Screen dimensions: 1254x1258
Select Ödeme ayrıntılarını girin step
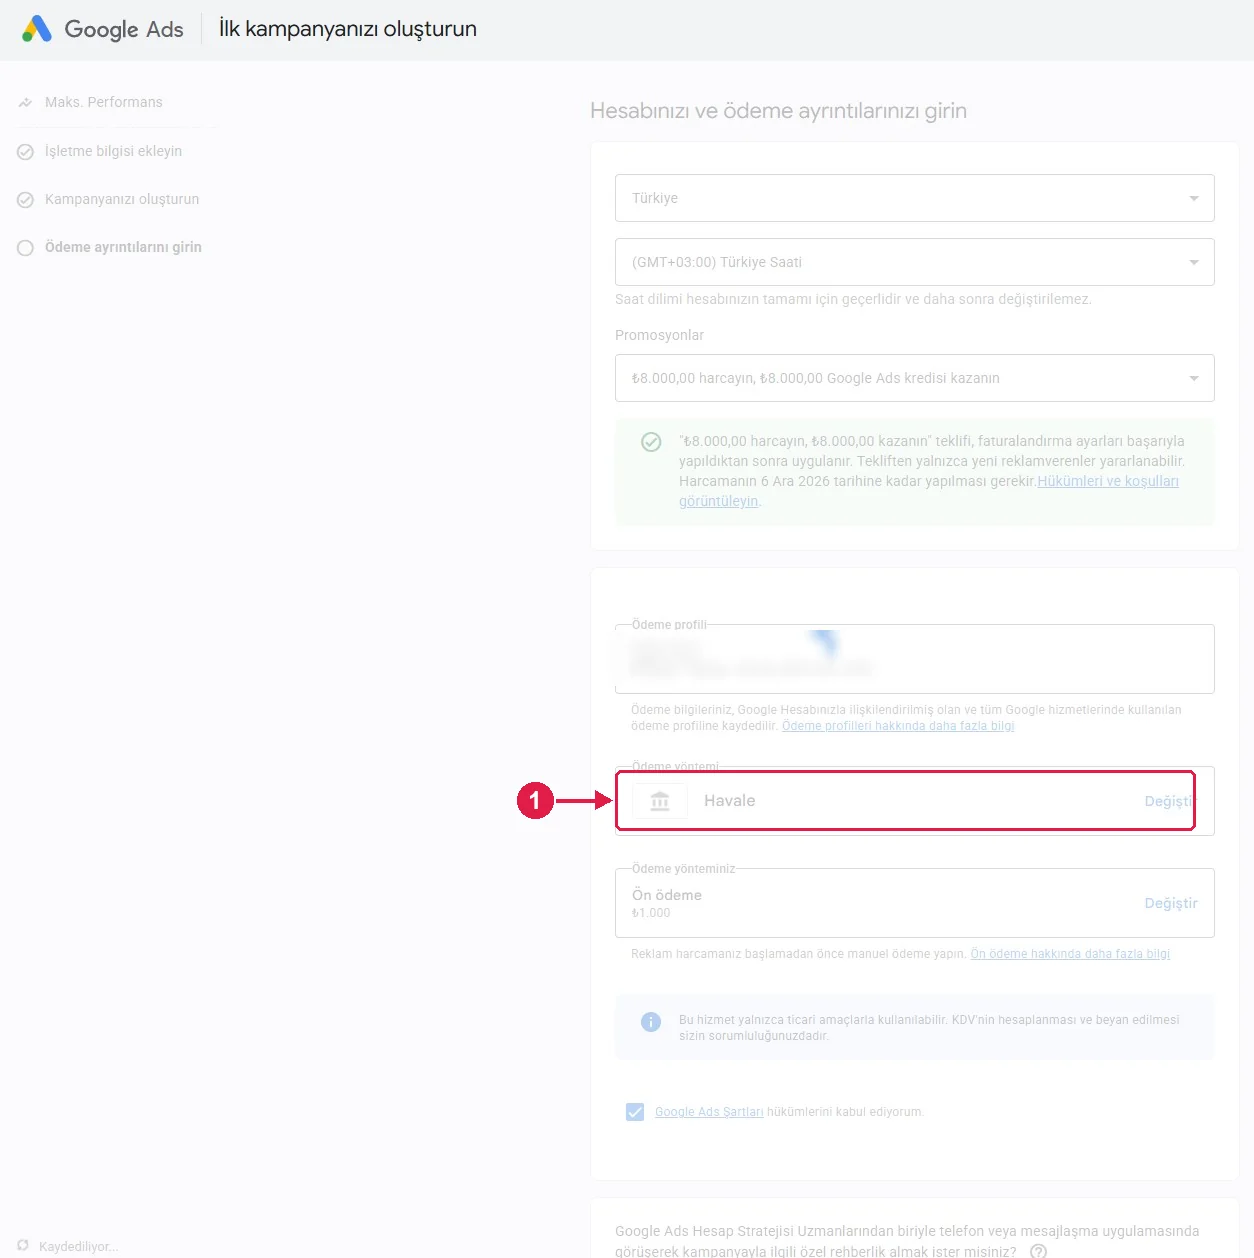(x=123, y=247)
